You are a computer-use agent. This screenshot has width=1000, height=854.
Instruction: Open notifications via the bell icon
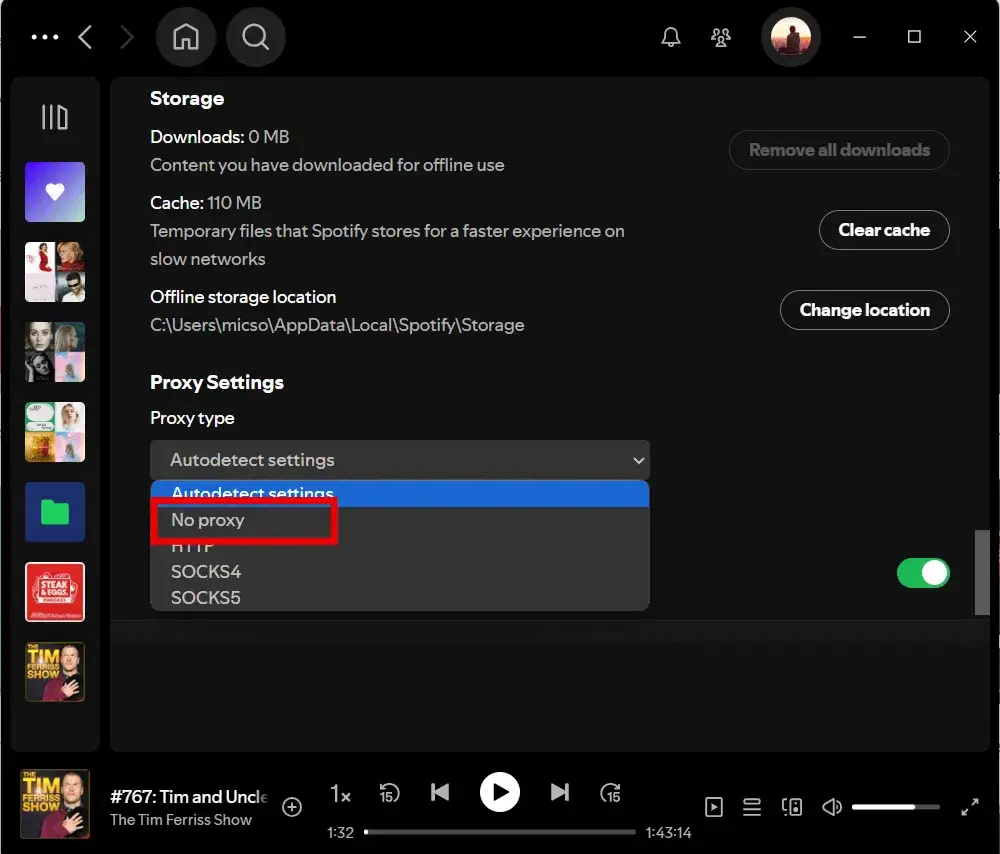point(671,36)
